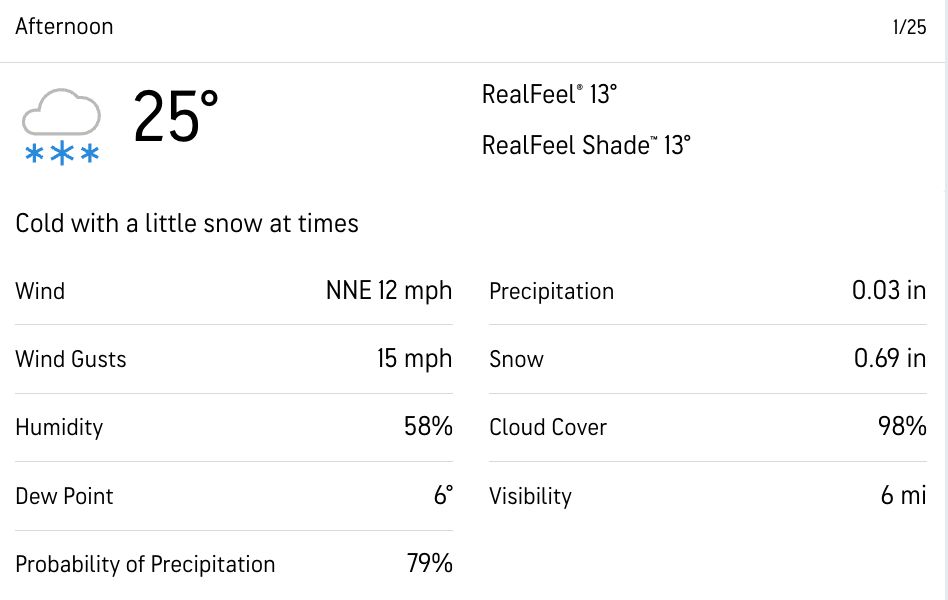Screen dimensions: 948x600
Task: Click the Precipitation row label
Action: pyautogui.click(x=551, y=292)
